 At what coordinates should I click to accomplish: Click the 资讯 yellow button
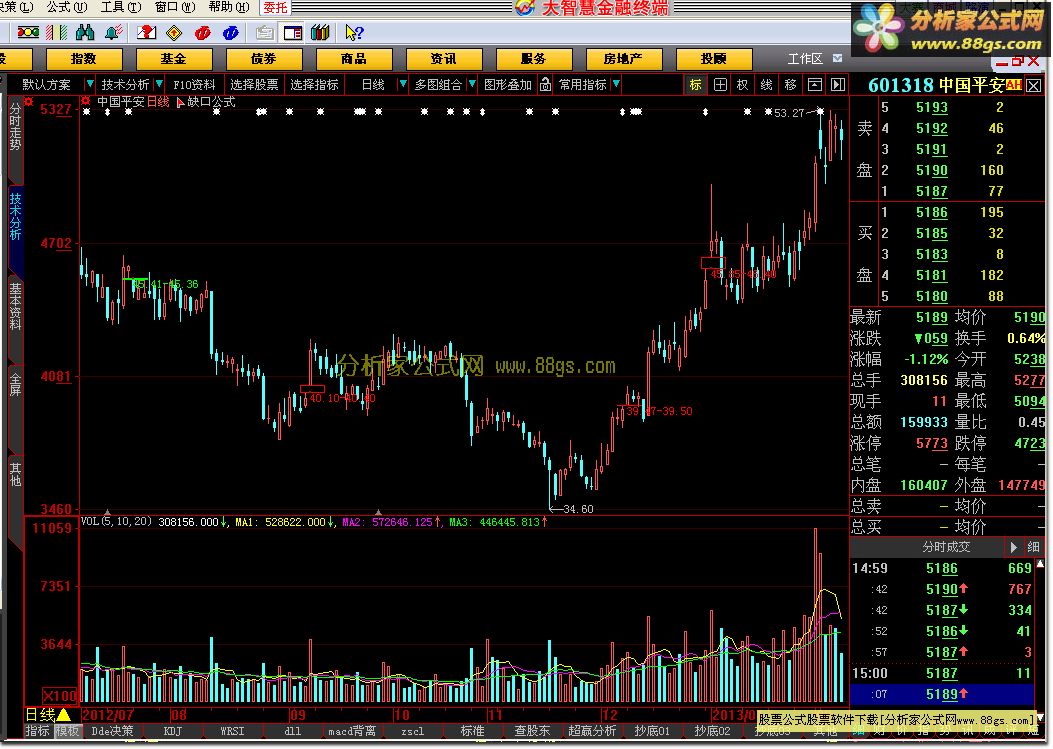(443, 59)
